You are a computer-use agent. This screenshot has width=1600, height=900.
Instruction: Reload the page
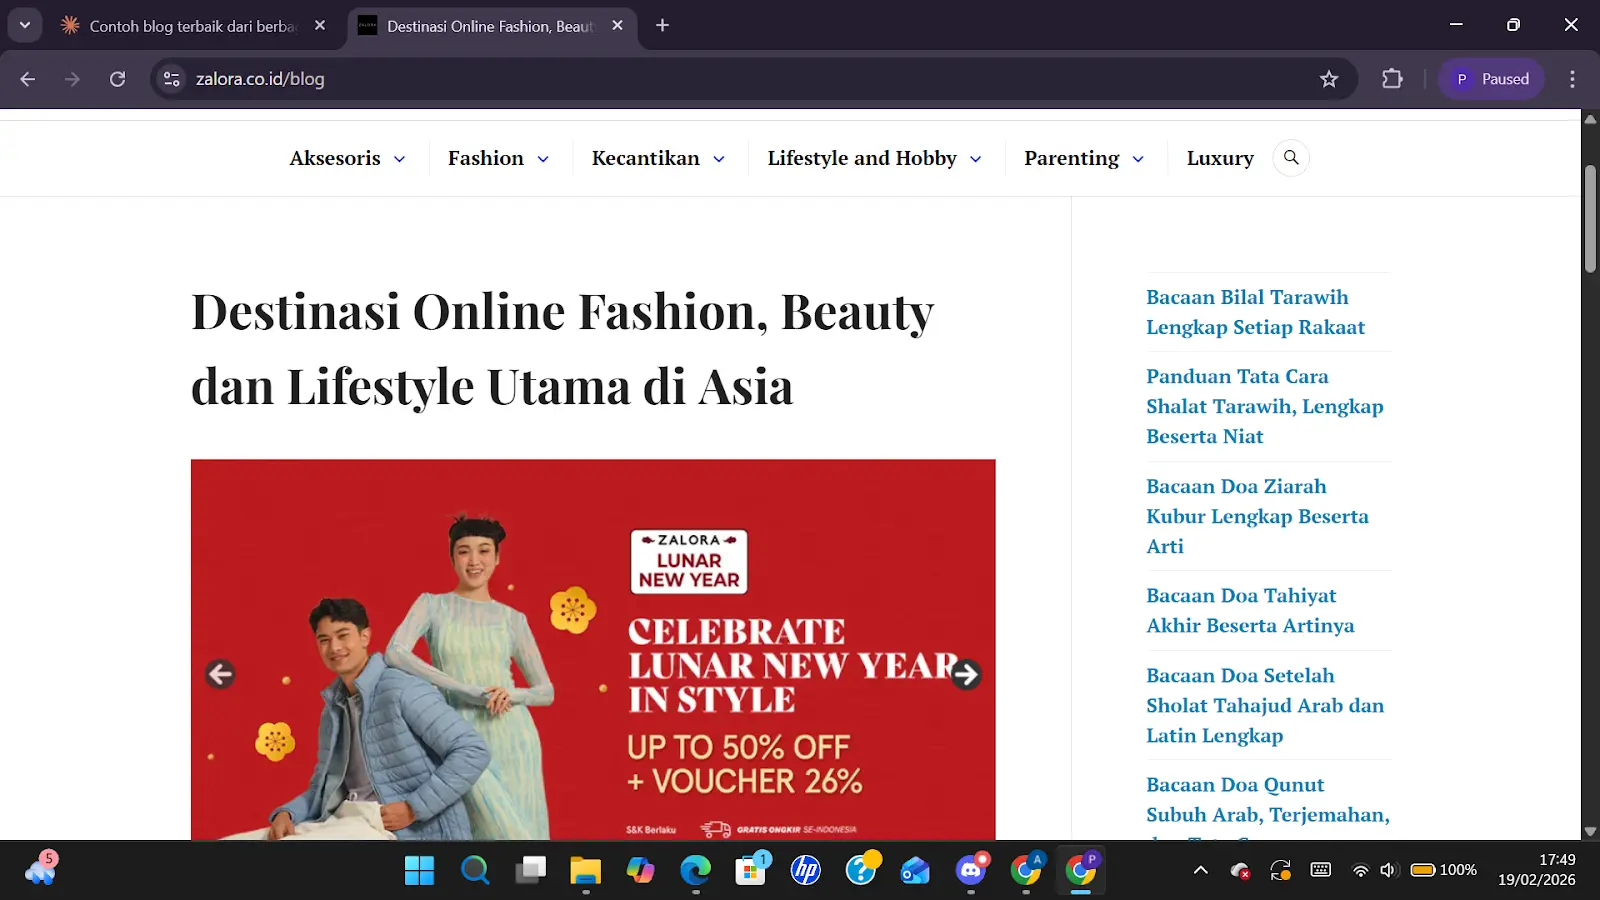(117, 79)
